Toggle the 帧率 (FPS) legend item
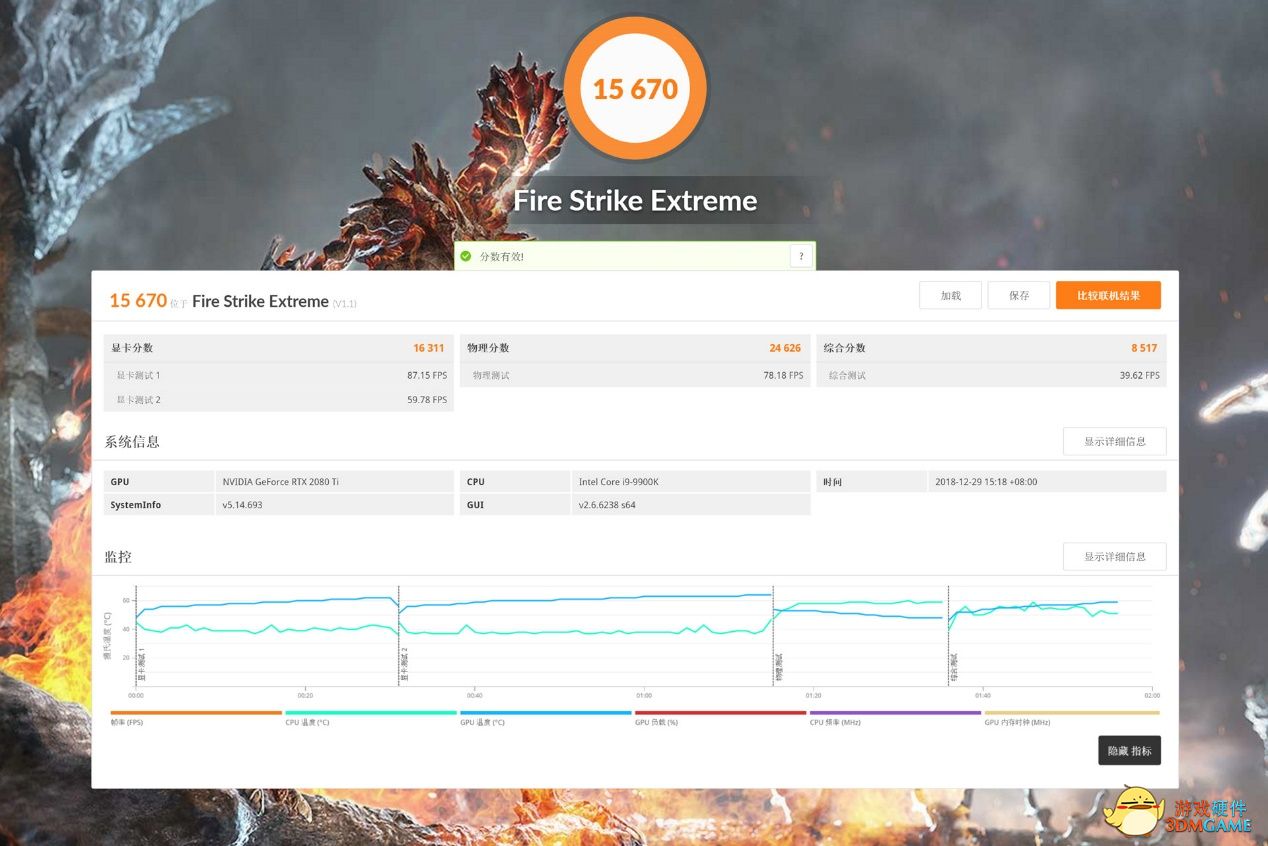The image size is (1268, 846). [196, 717]
